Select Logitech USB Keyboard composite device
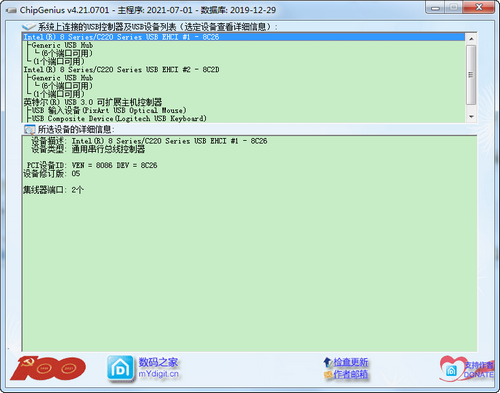Viewport: 500px width, 393px height. tap(119, 118)
